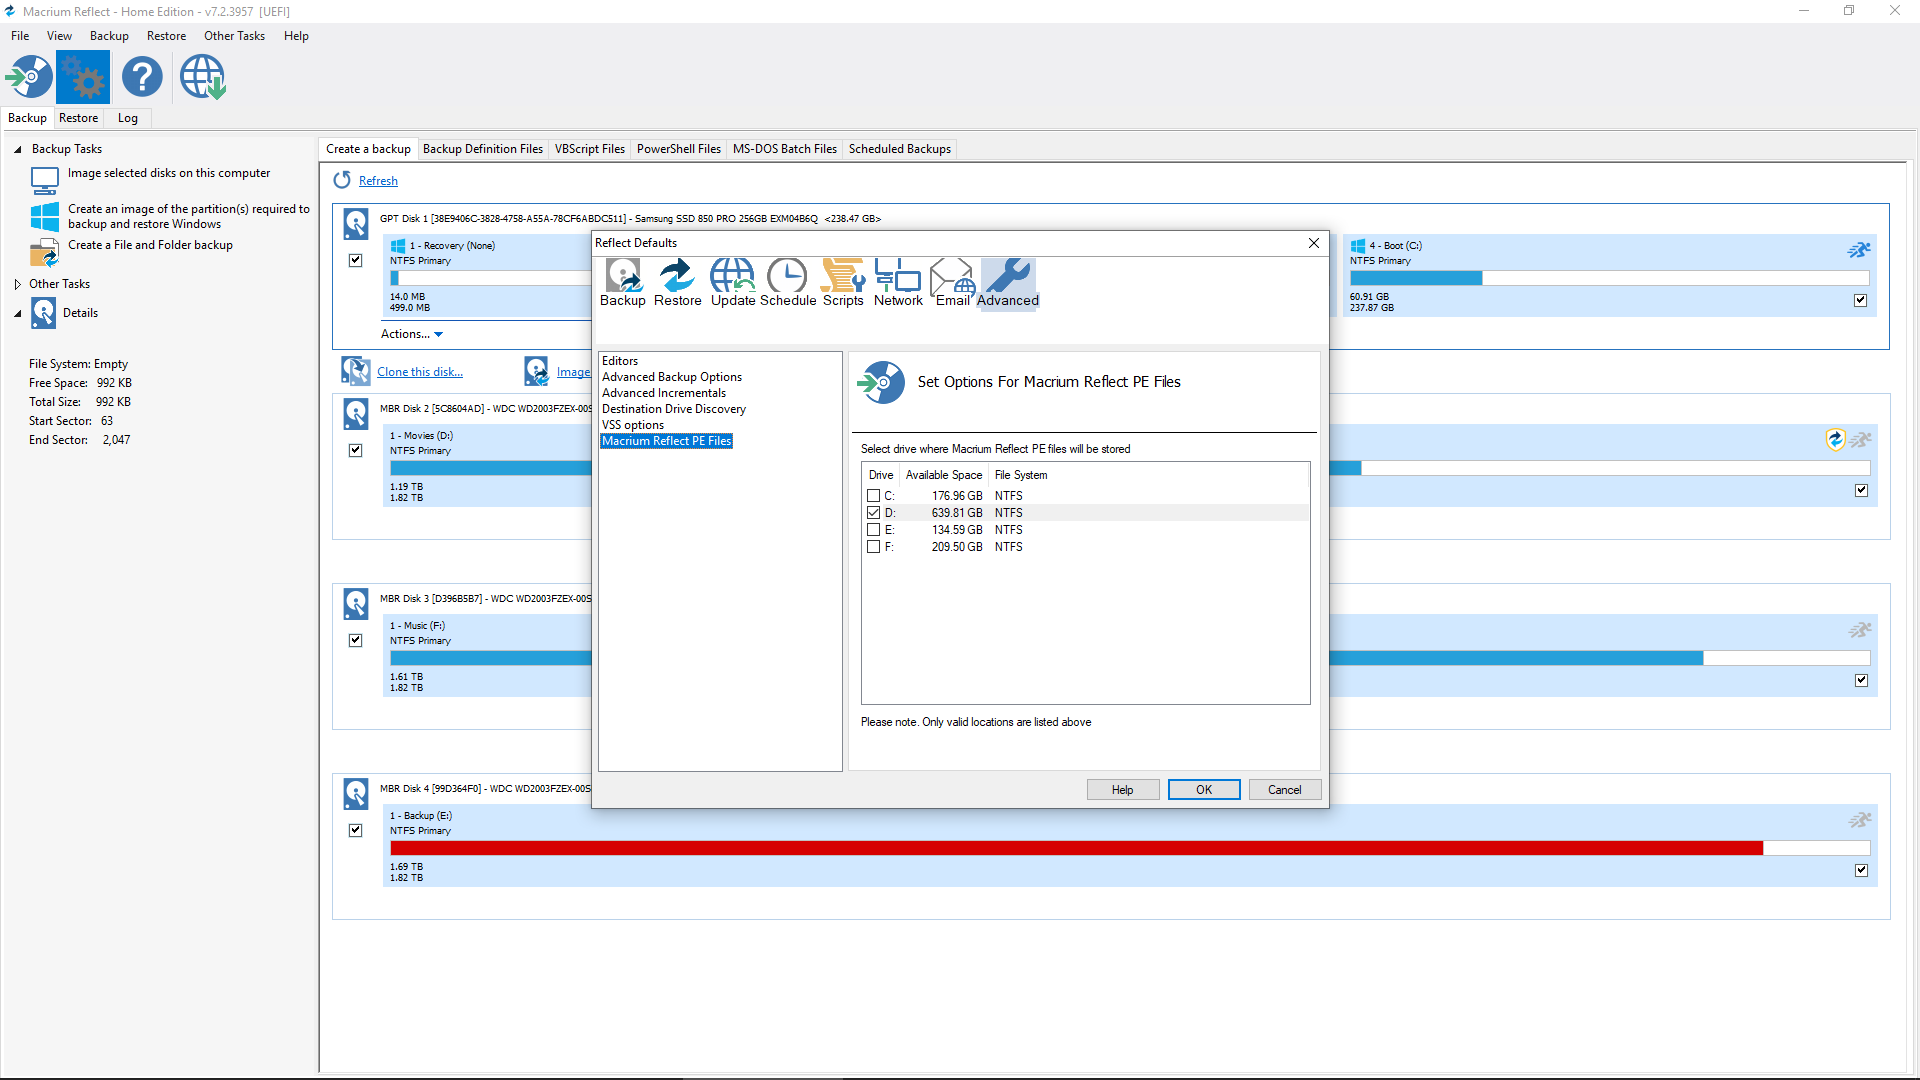Select the Email defaults icon
Screen dimensions: 1920x1080
[x=952, y=283]
